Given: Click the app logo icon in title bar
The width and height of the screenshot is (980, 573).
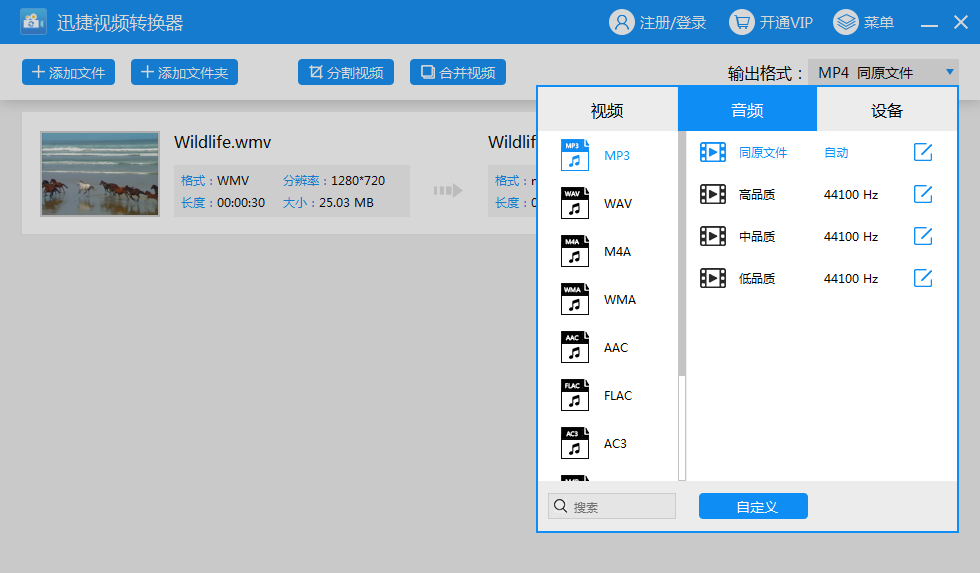Looking at the screenshot, I should click(33, 22).
